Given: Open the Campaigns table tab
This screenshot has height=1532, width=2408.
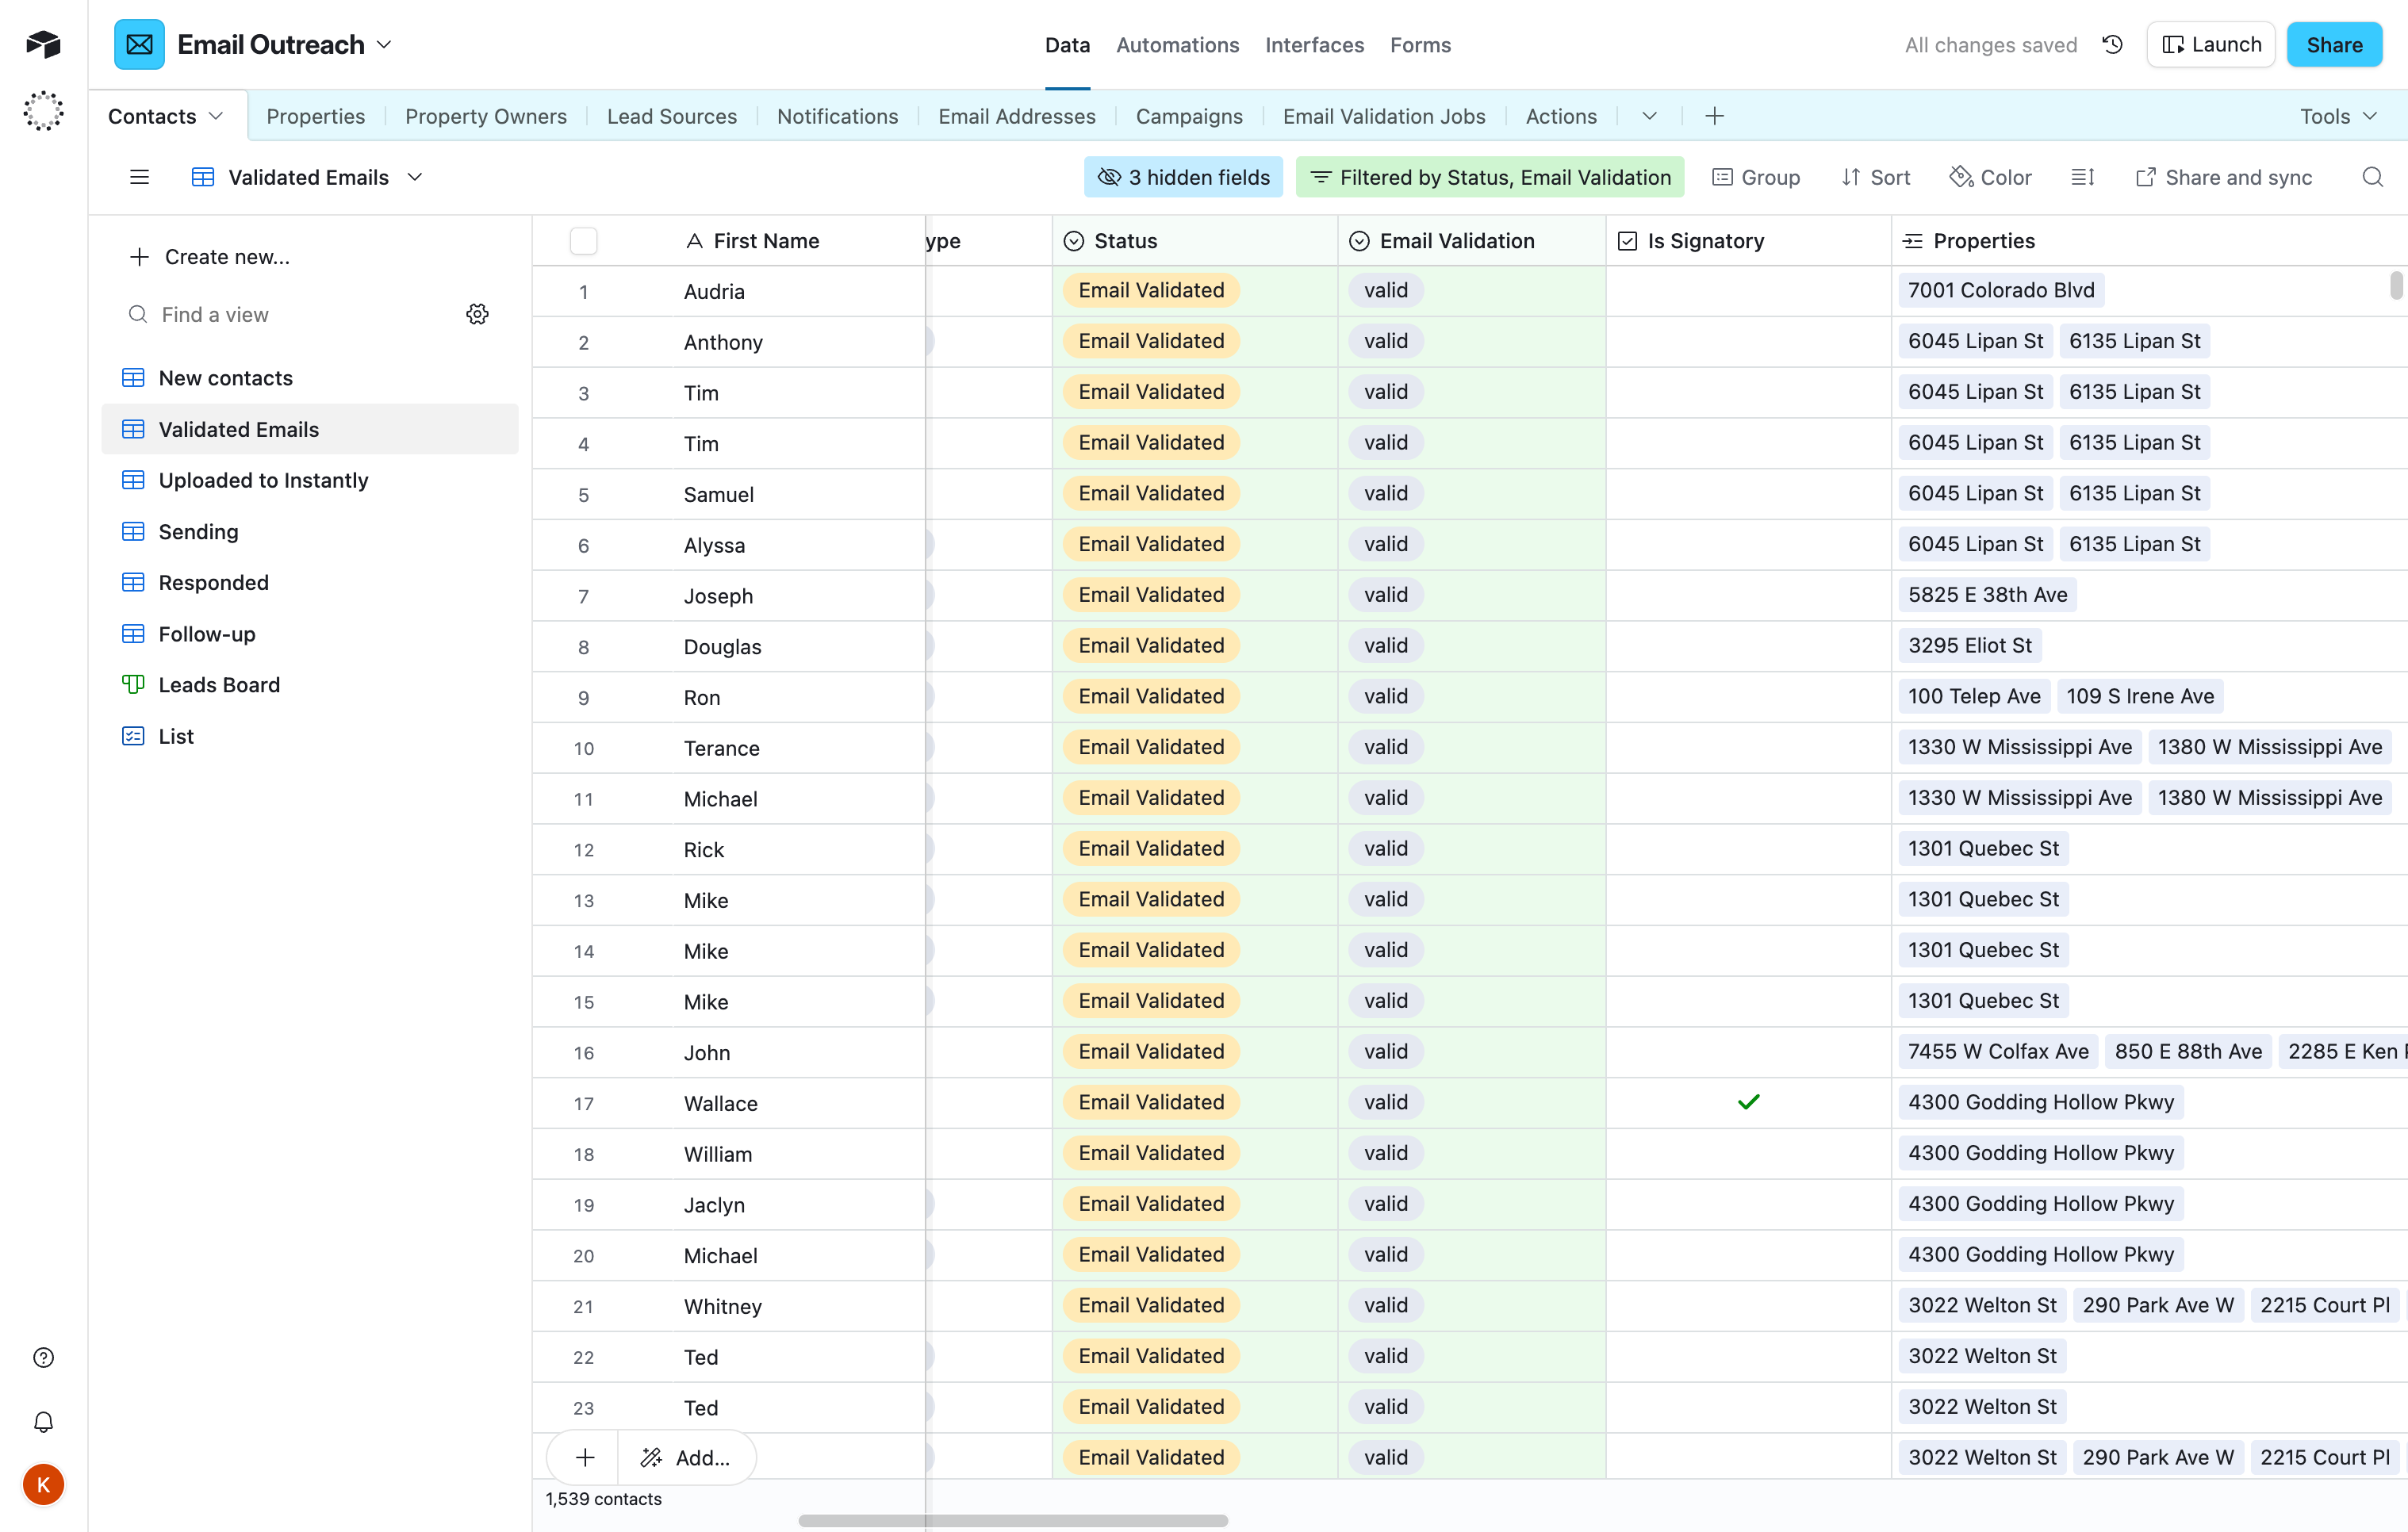Looking at the screenshot, I should coord(1189,116).
